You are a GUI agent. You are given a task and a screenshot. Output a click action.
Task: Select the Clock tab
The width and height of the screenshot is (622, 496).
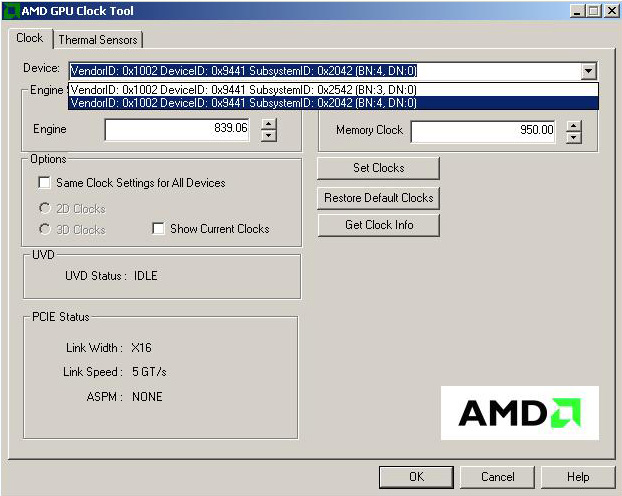(30, 38)
